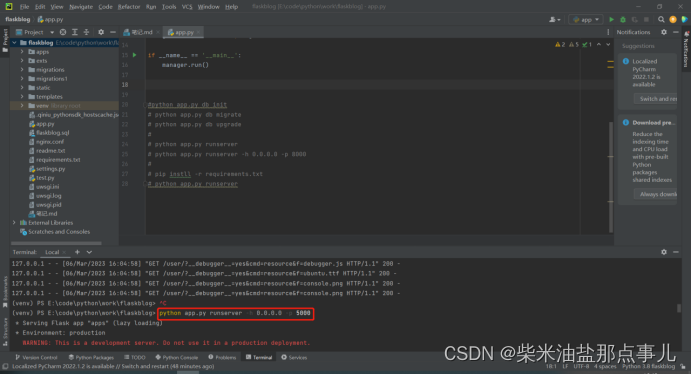
Task: Add new terminal session plus icon
Action: tap(77, 252)
